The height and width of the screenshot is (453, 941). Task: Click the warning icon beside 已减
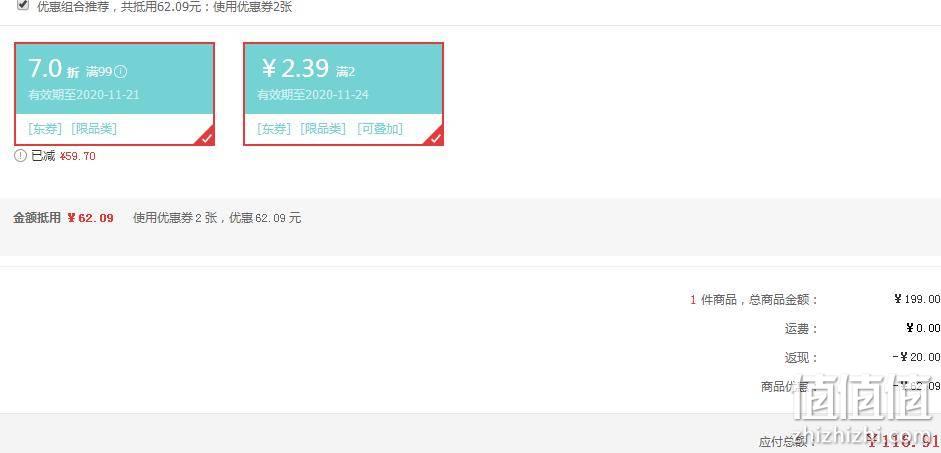tap(20, 156)
